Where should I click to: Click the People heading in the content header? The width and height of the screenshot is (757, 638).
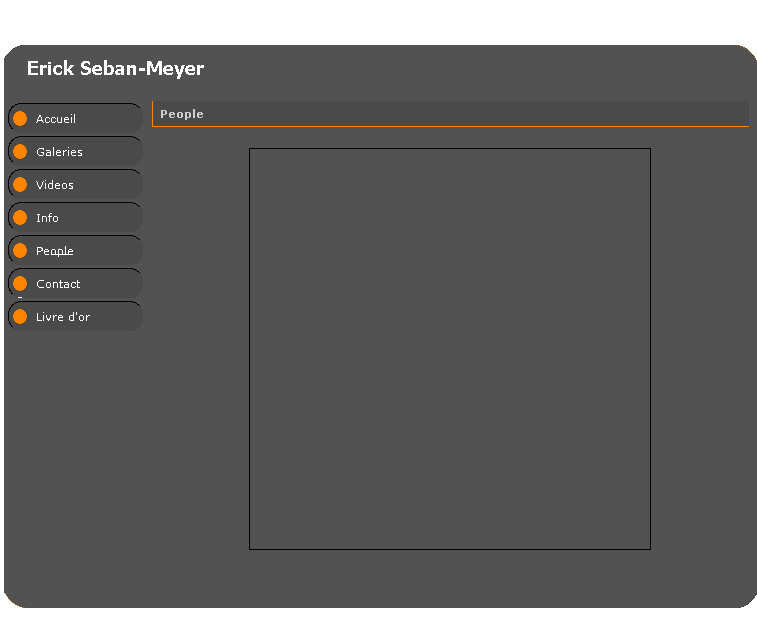[182, 114]
